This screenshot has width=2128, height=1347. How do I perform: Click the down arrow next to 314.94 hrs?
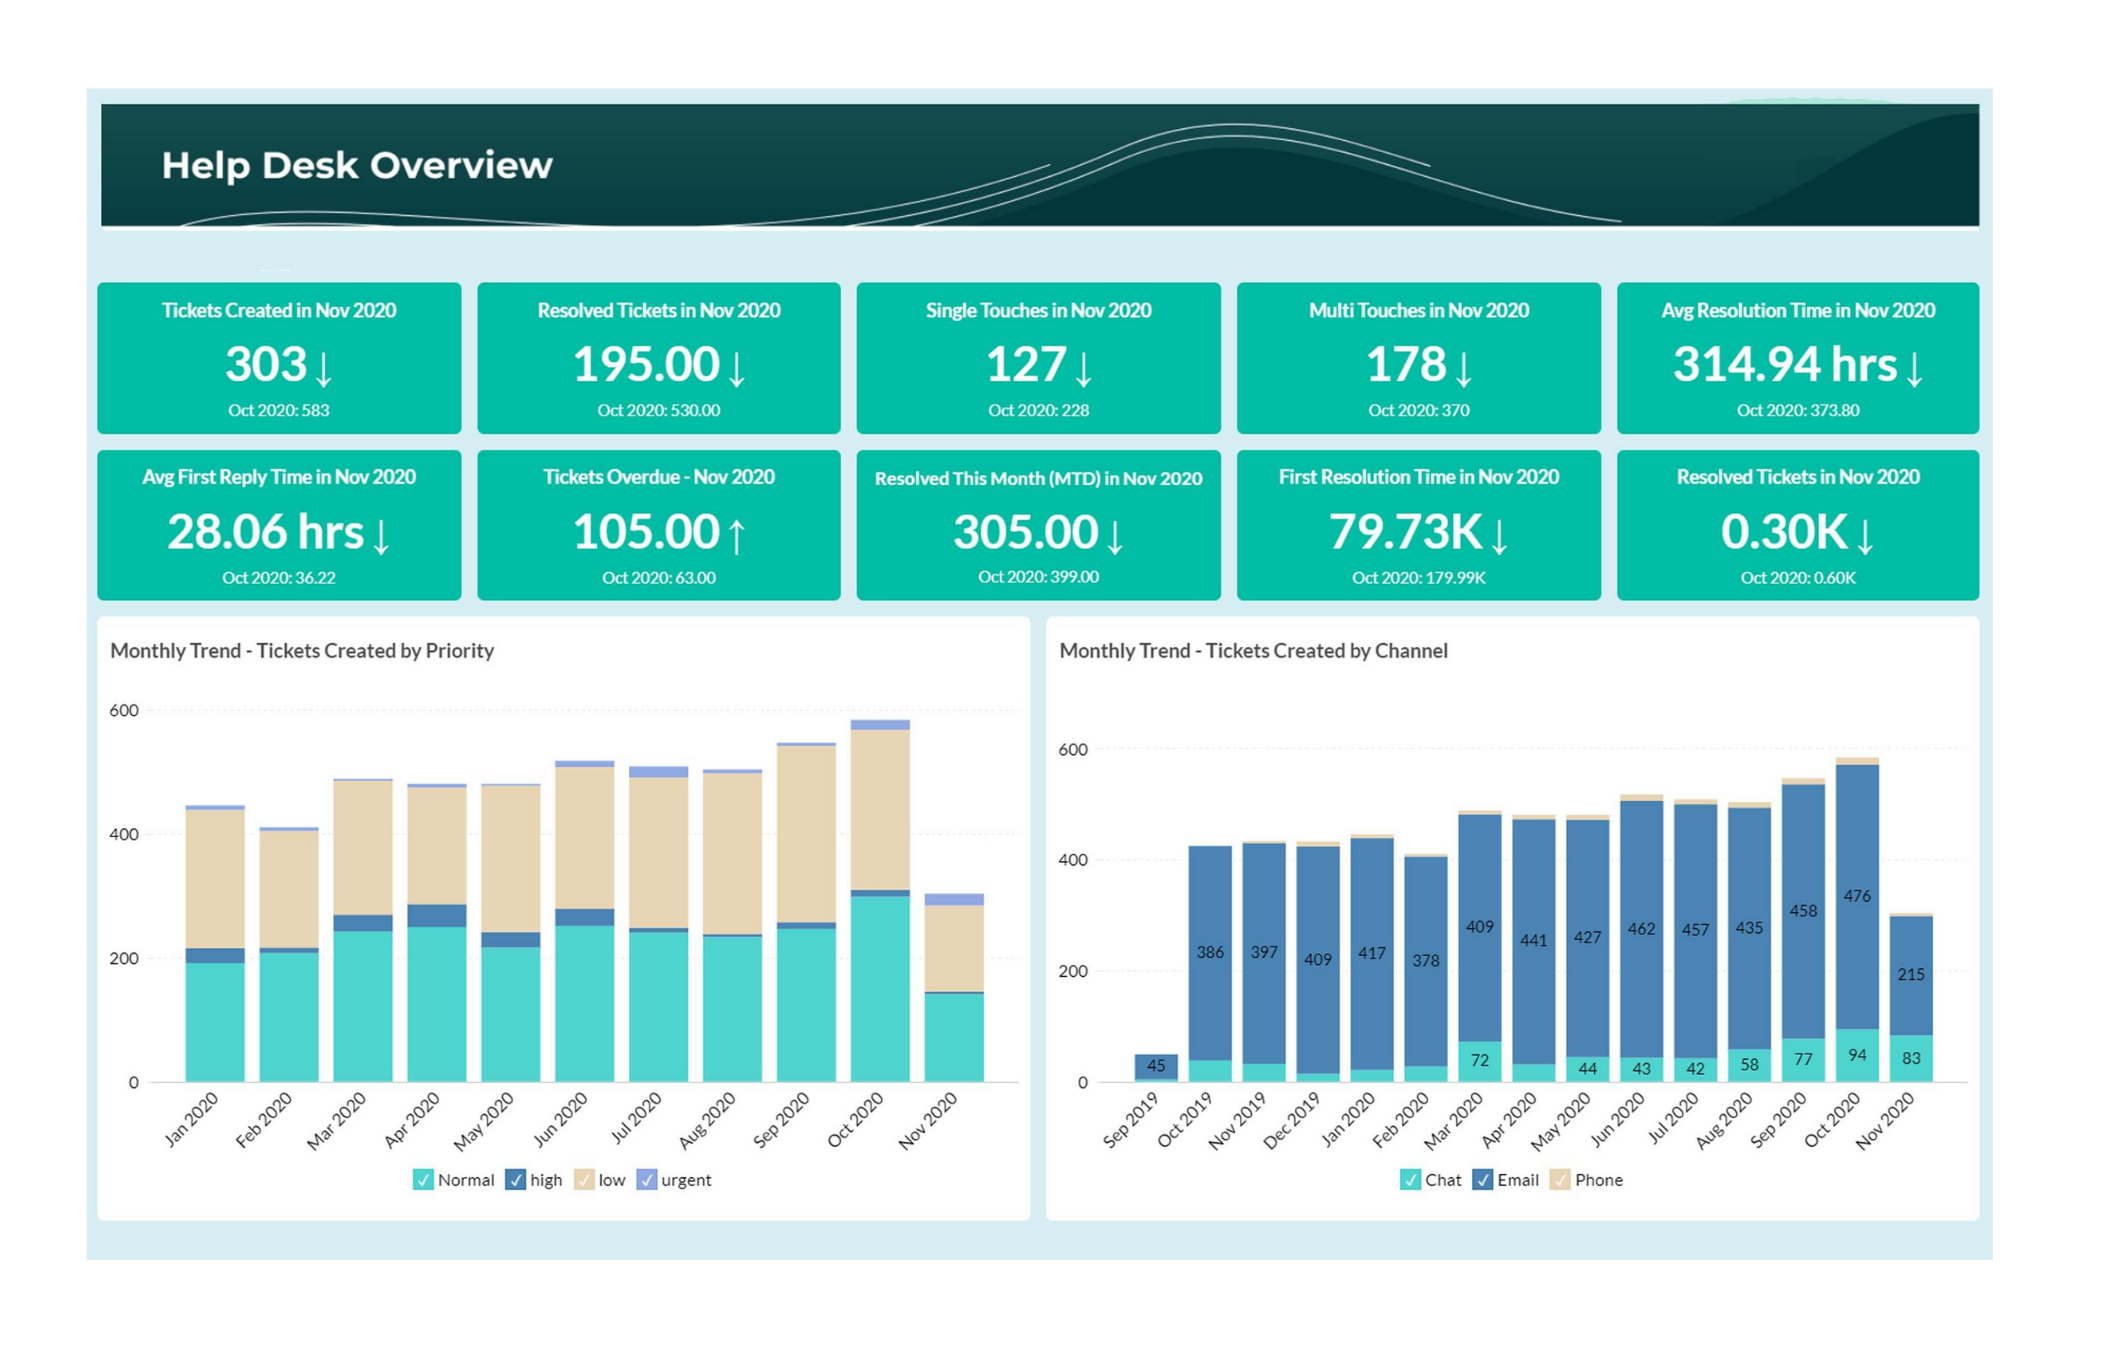pyautogui.click(x=1914, y=368)
